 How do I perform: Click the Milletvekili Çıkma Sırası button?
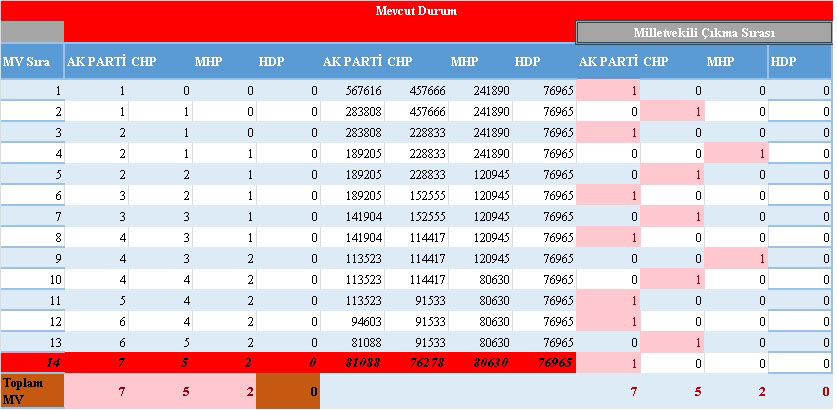tap(704, 33)
